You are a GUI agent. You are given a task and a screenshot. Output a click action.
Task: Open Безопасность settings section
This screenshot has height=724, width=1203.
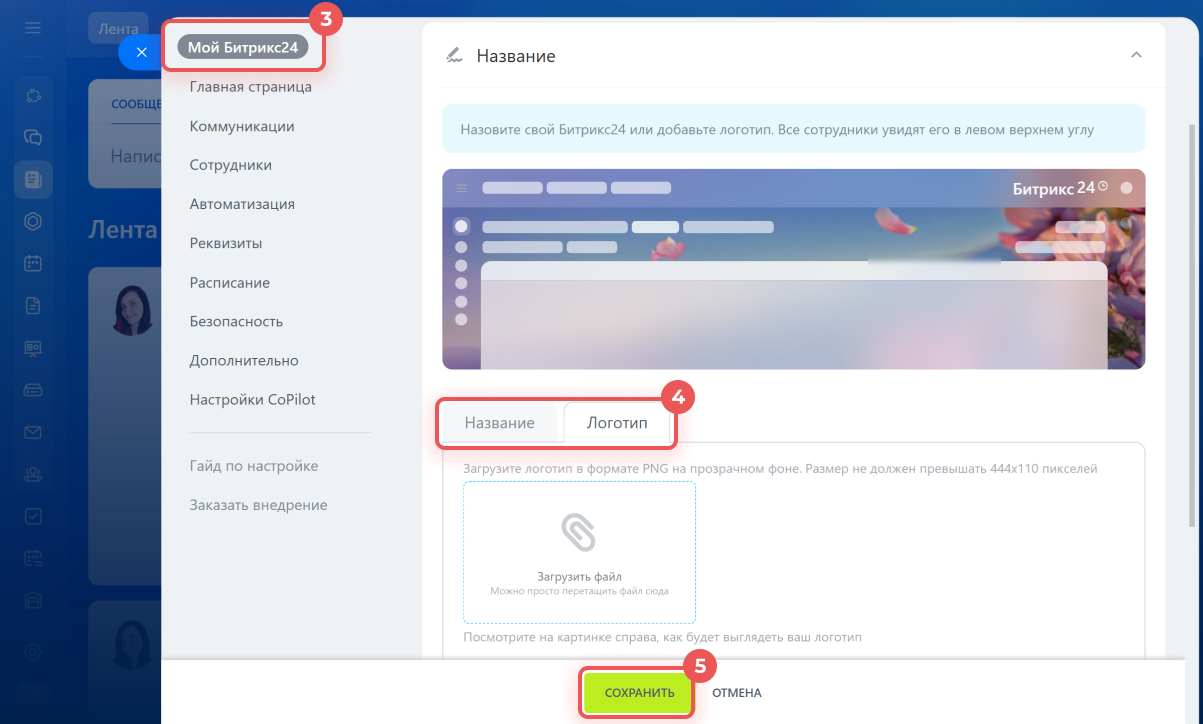point(236,322)
